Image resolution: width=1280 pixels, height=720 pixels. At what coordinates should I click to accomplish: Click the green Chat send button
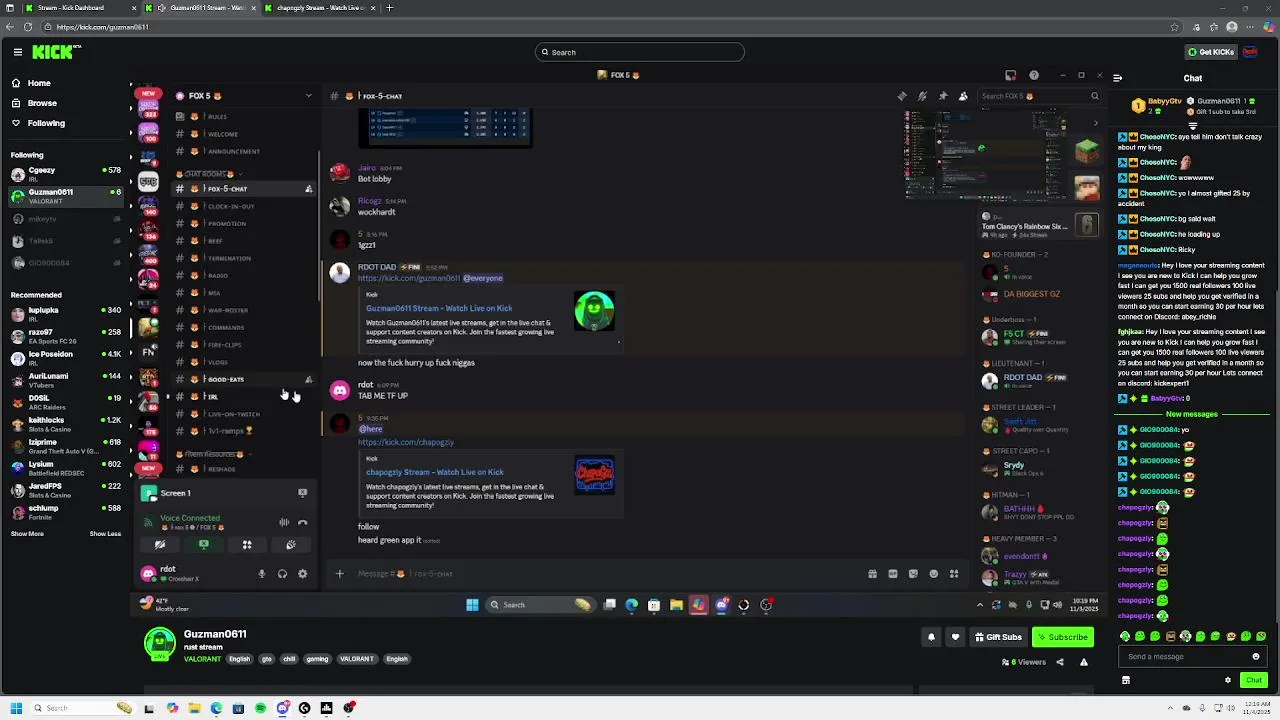[x=1254, y=680]
